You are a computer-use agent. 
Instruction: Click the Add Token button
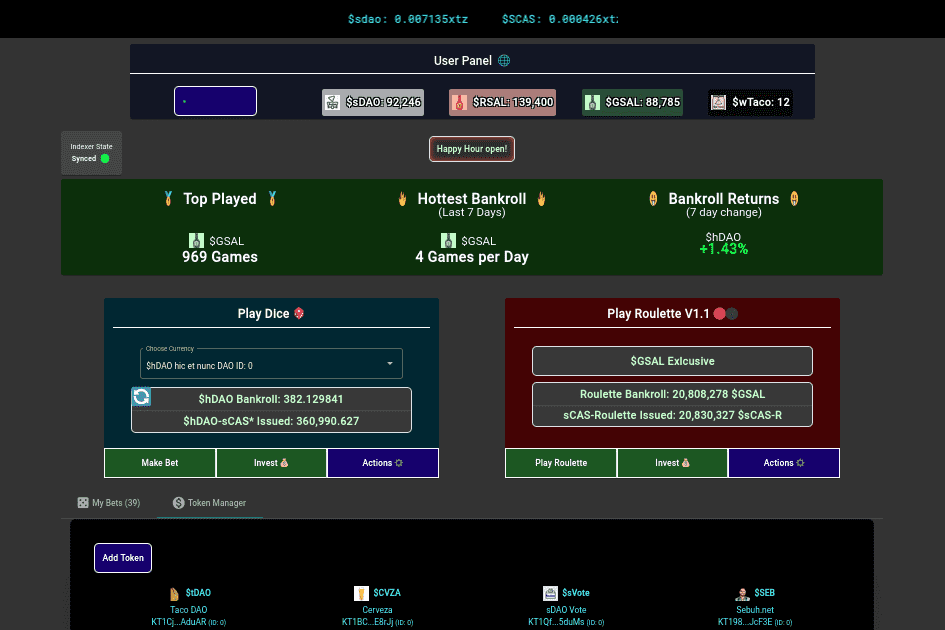pyautogui.click(x=123, y=558)
